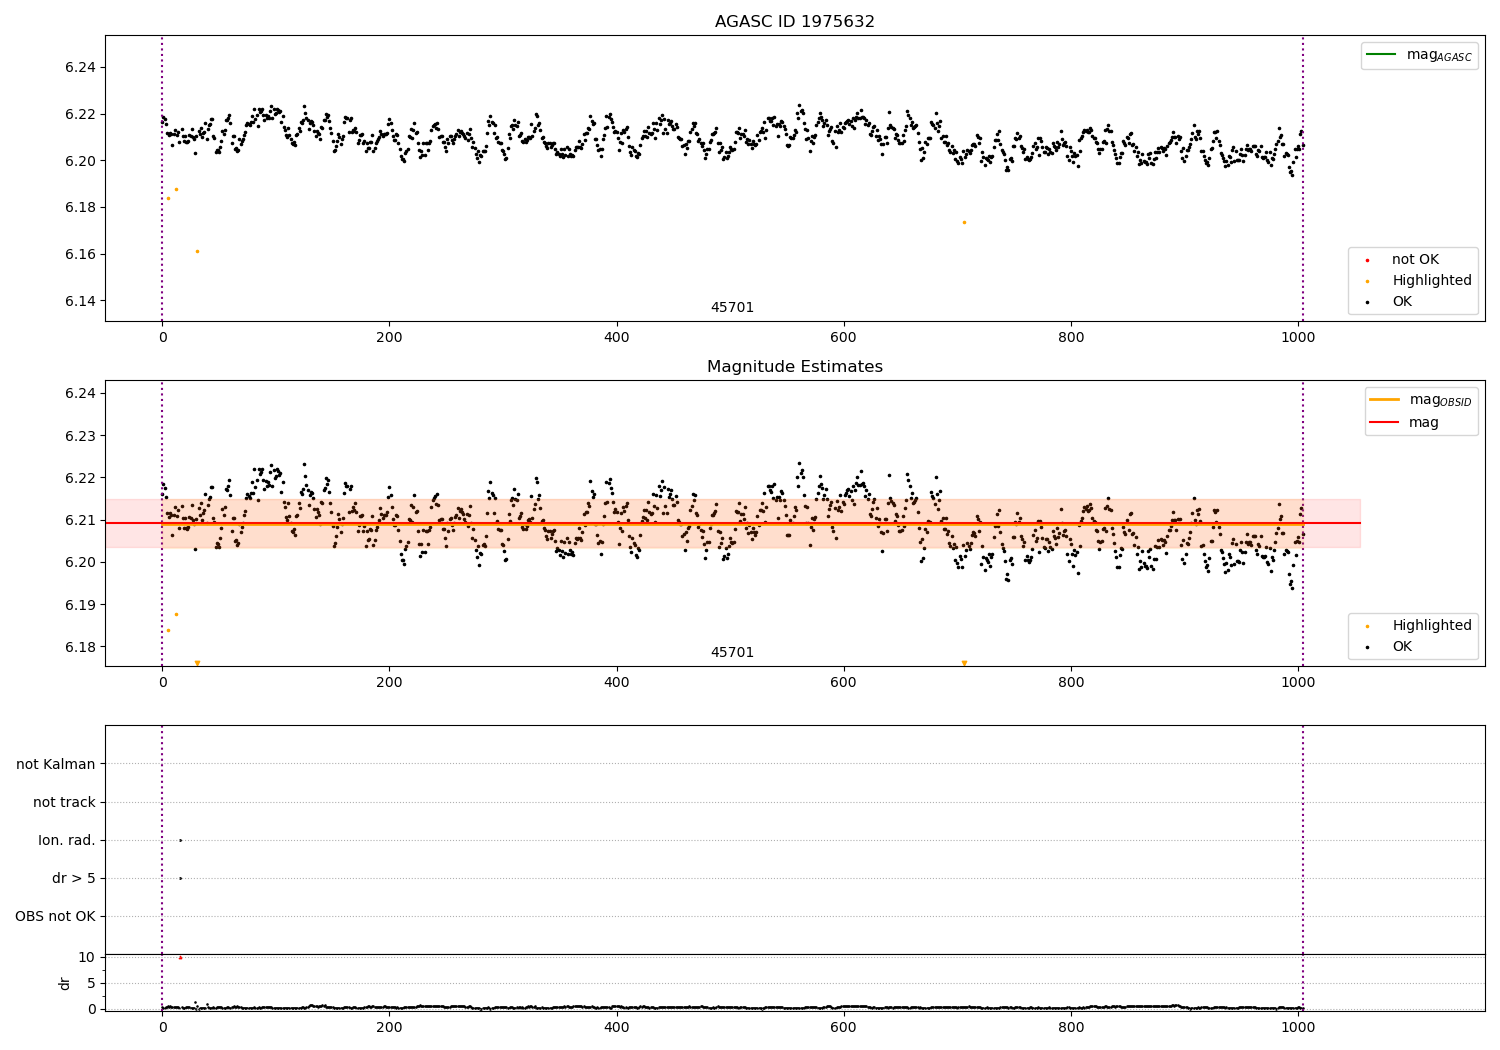1500x1050 pixels.
Task: Click the 'OBS not OK' row label
Action: [55, 916]
